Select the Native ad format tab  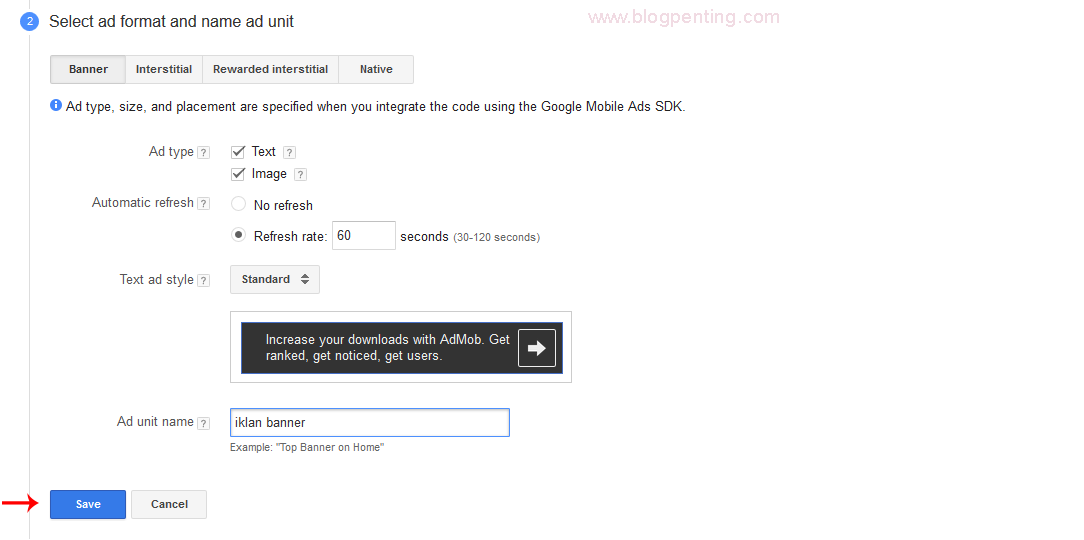tap(376, 70)
